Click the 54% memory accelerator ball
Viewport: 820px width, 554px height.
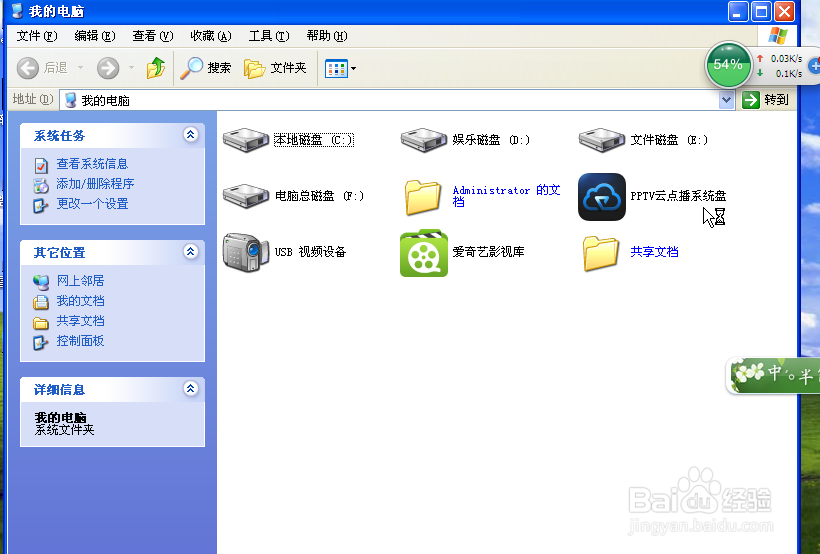point(728,64)
